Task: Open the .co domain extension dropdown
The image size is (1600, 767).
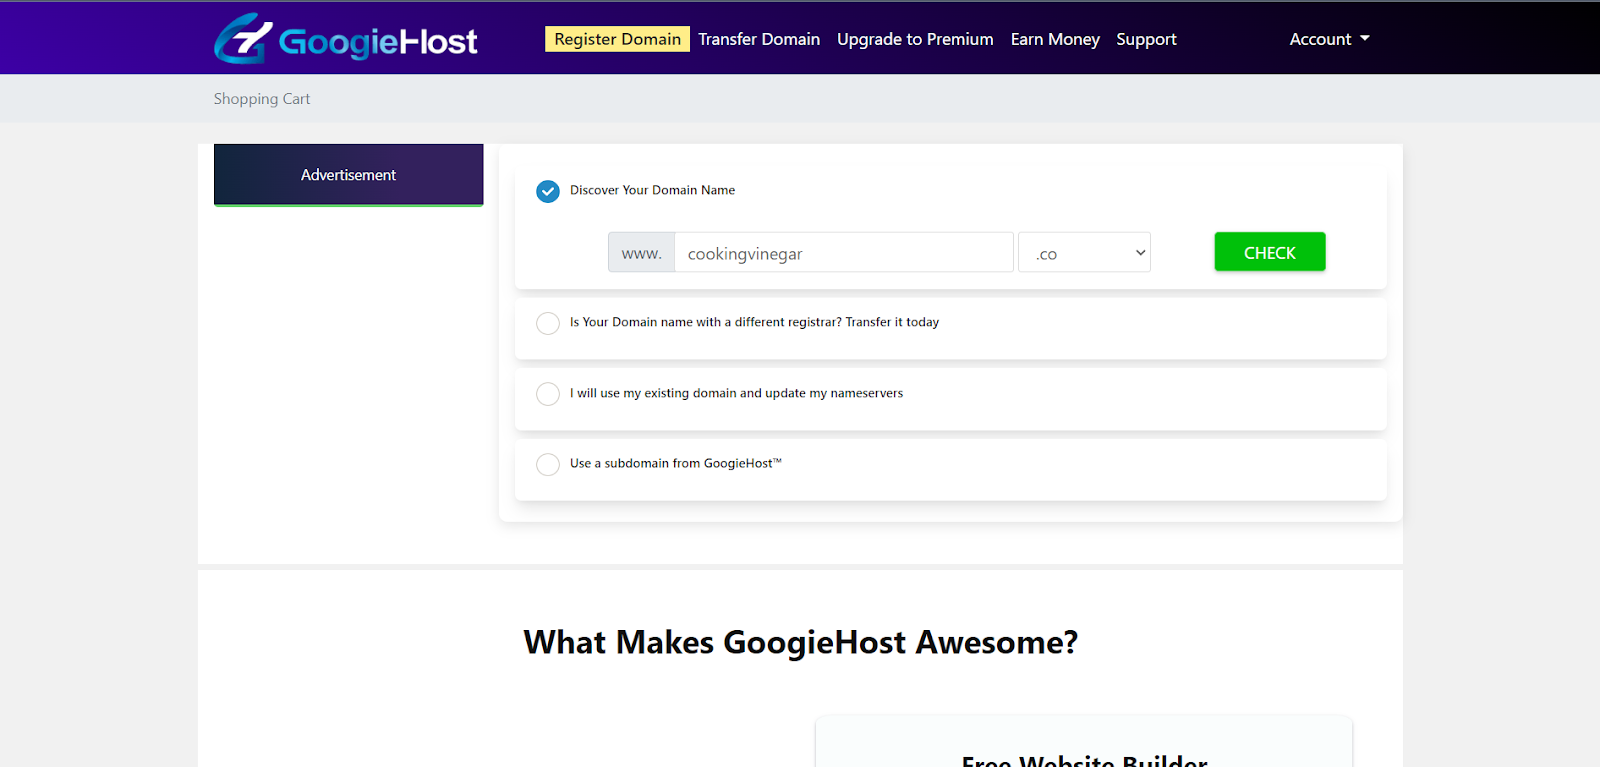Action: 1084,253
